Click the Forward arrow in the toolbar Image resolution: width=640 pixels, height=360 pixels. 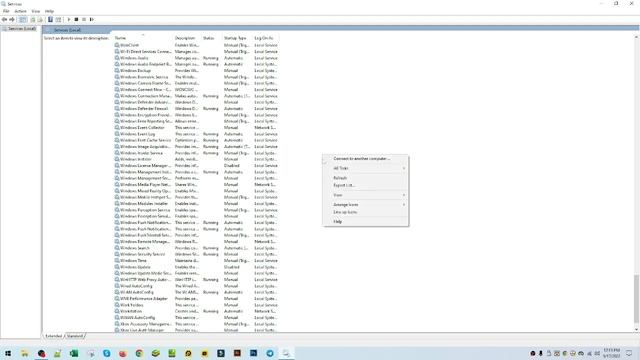coord(12,20)
